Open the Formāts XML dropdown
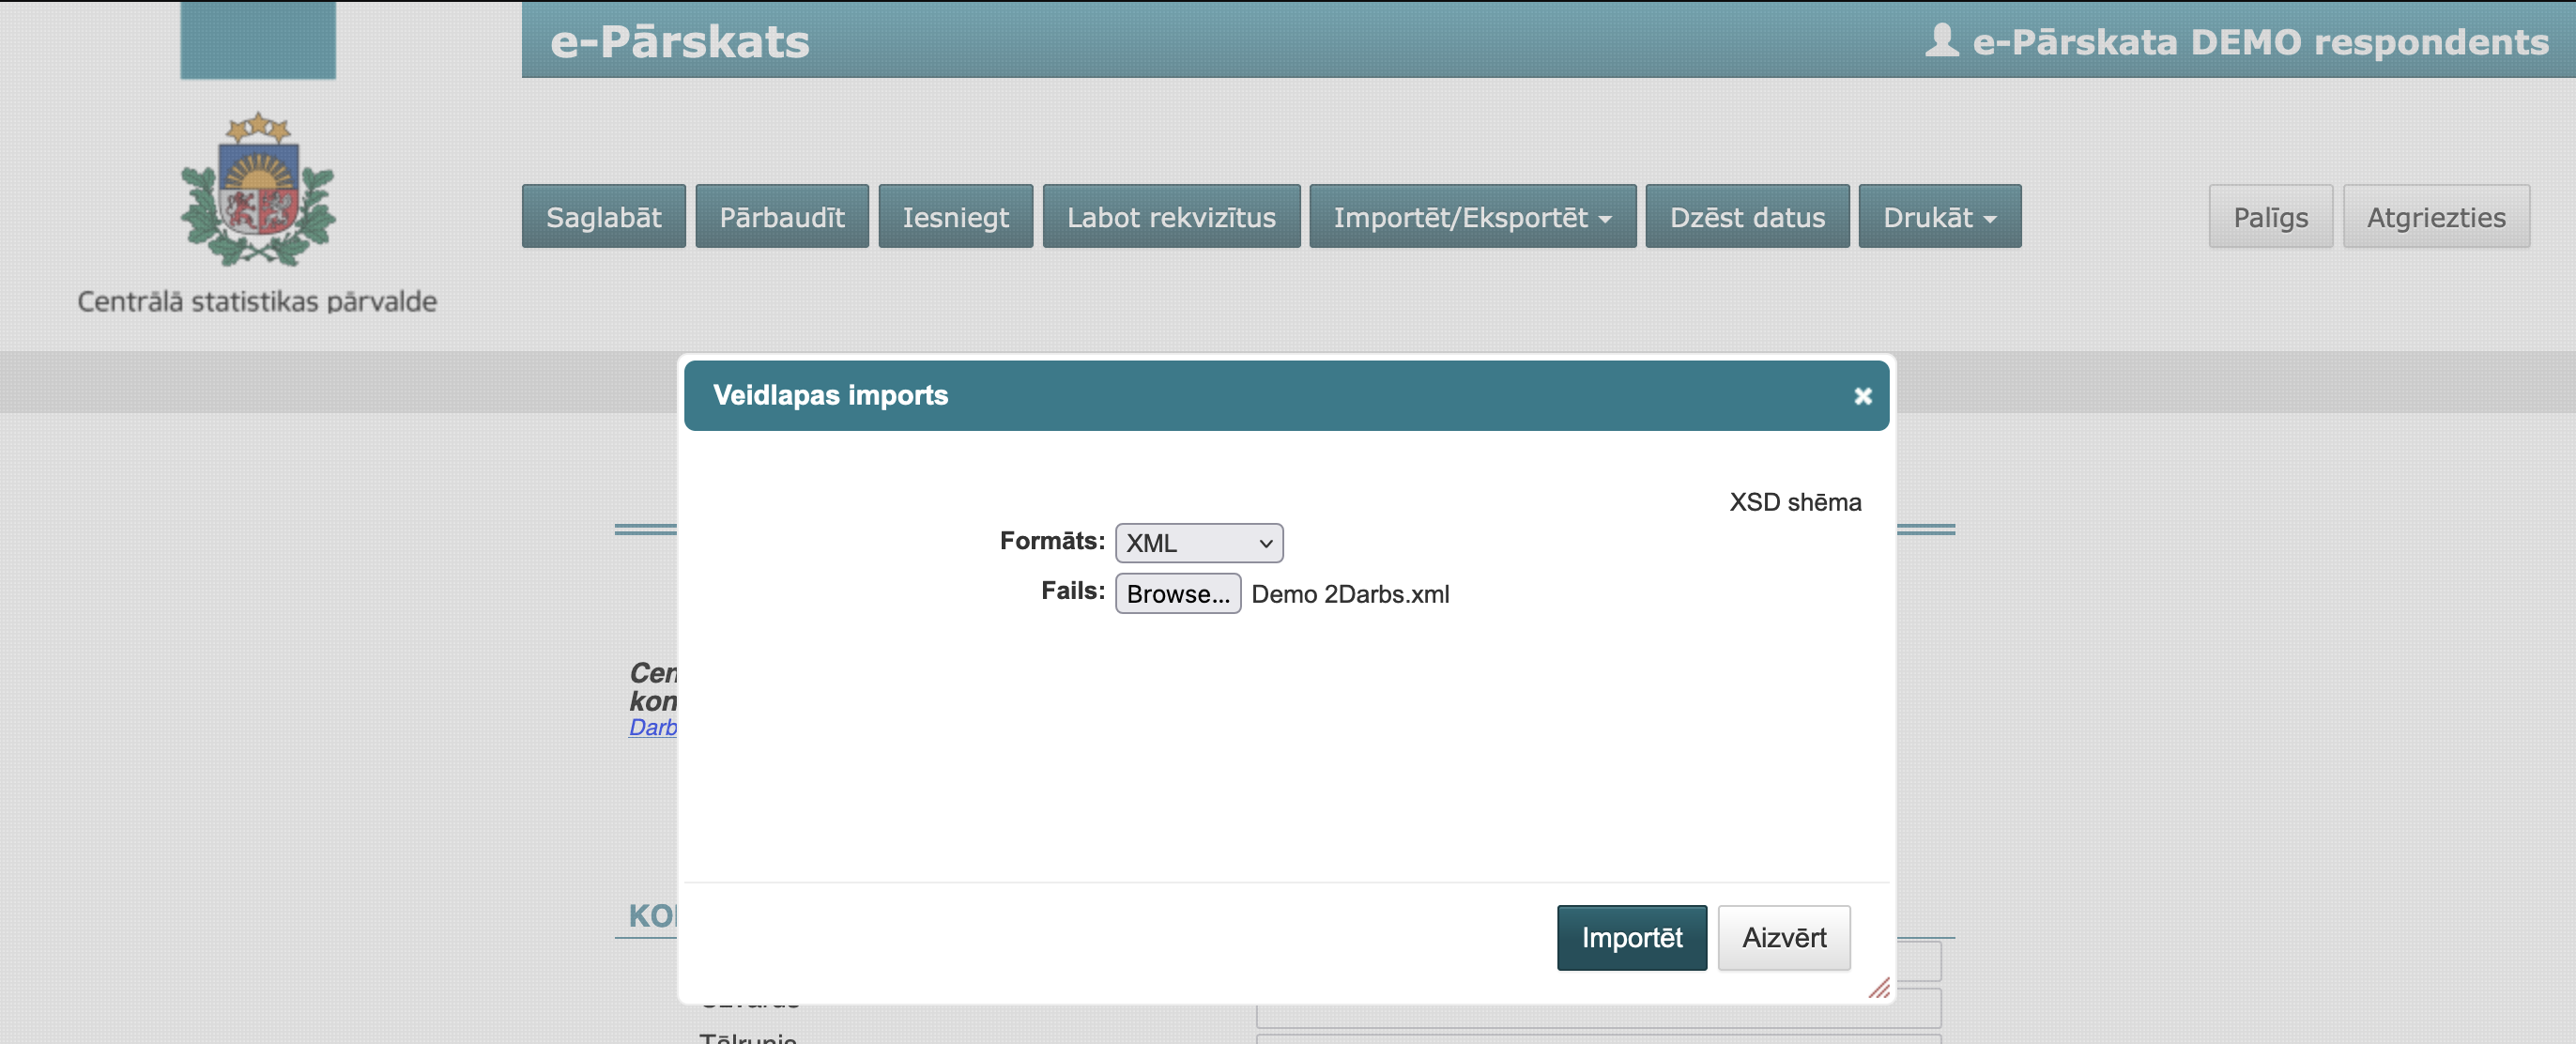 click(1198, 543)
